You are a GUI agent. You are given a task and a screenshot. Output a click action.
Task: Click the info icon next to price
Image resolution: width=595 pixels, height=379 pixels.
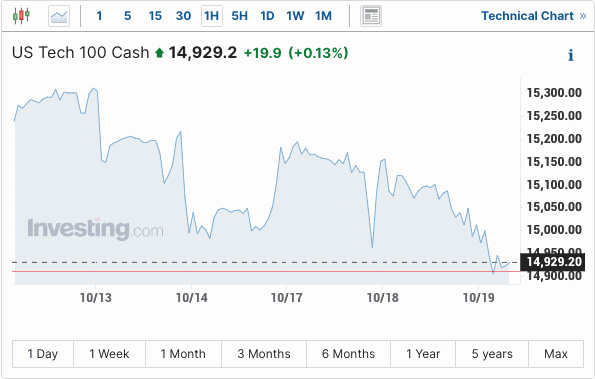pyautogui.click(x=571, y=55)
